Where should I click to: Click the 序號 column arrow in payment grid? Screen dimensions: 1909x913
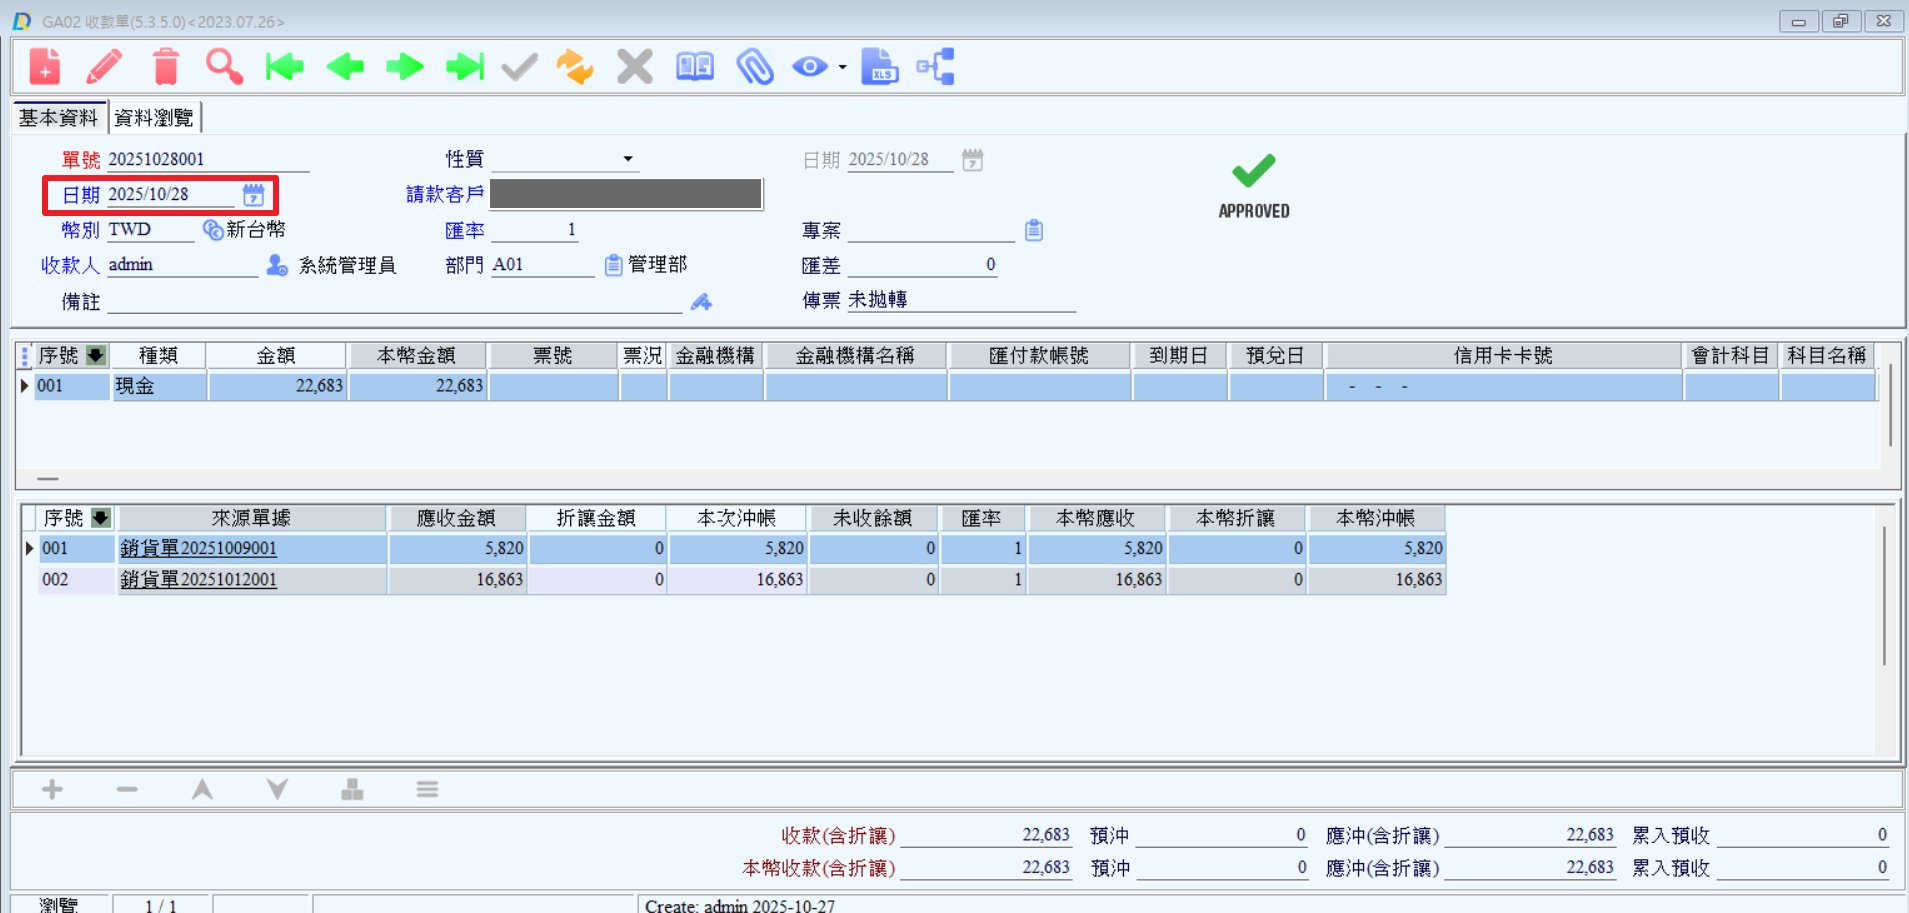[96, 355]
